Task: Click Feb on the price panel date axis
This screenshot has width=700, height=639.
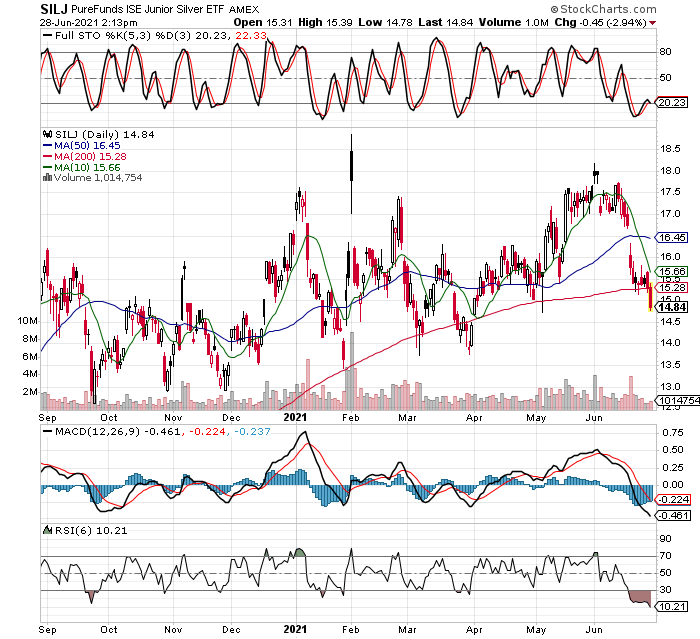Action: (x=350, y=418)
